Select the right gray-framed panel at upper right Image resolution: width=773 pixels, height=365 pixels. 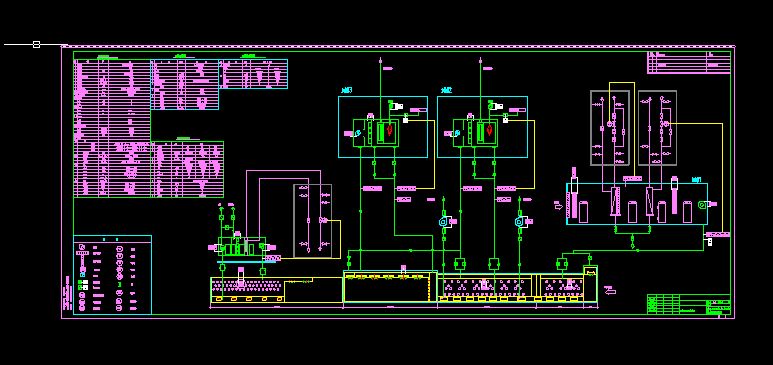coord(657,128)
